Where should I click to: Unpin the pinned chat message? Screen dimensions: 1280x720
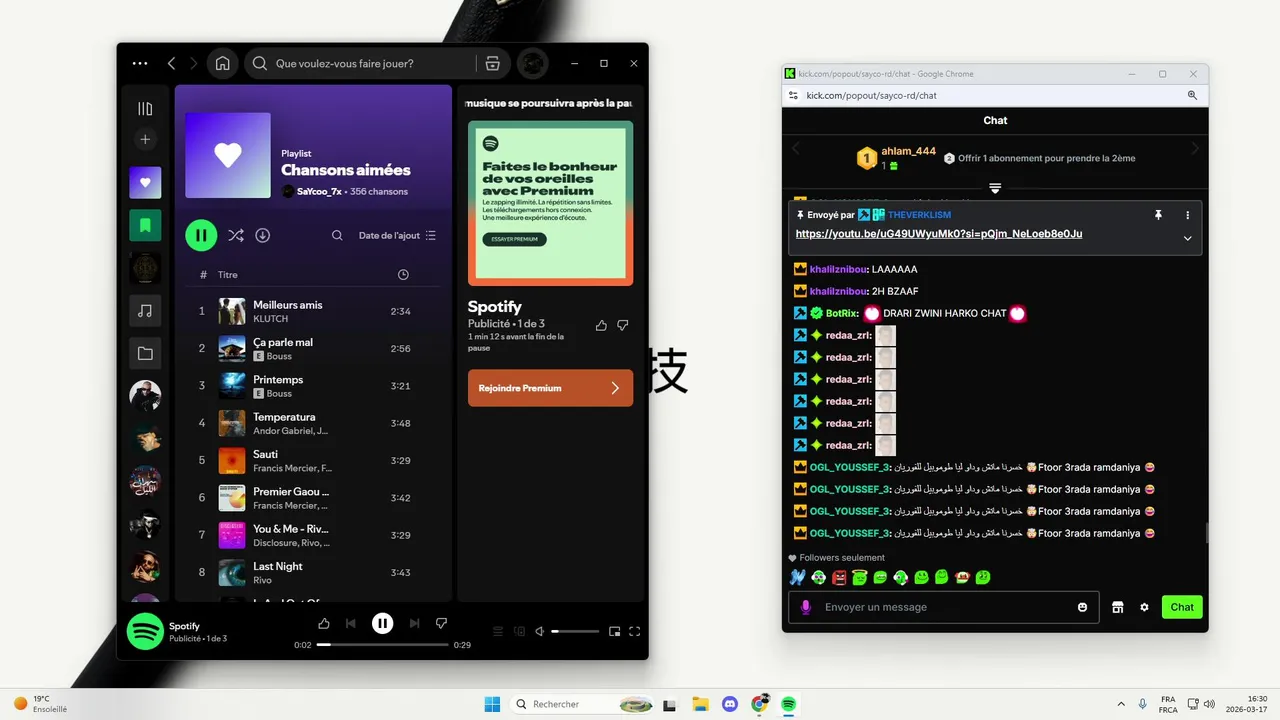click(1158, 215)
